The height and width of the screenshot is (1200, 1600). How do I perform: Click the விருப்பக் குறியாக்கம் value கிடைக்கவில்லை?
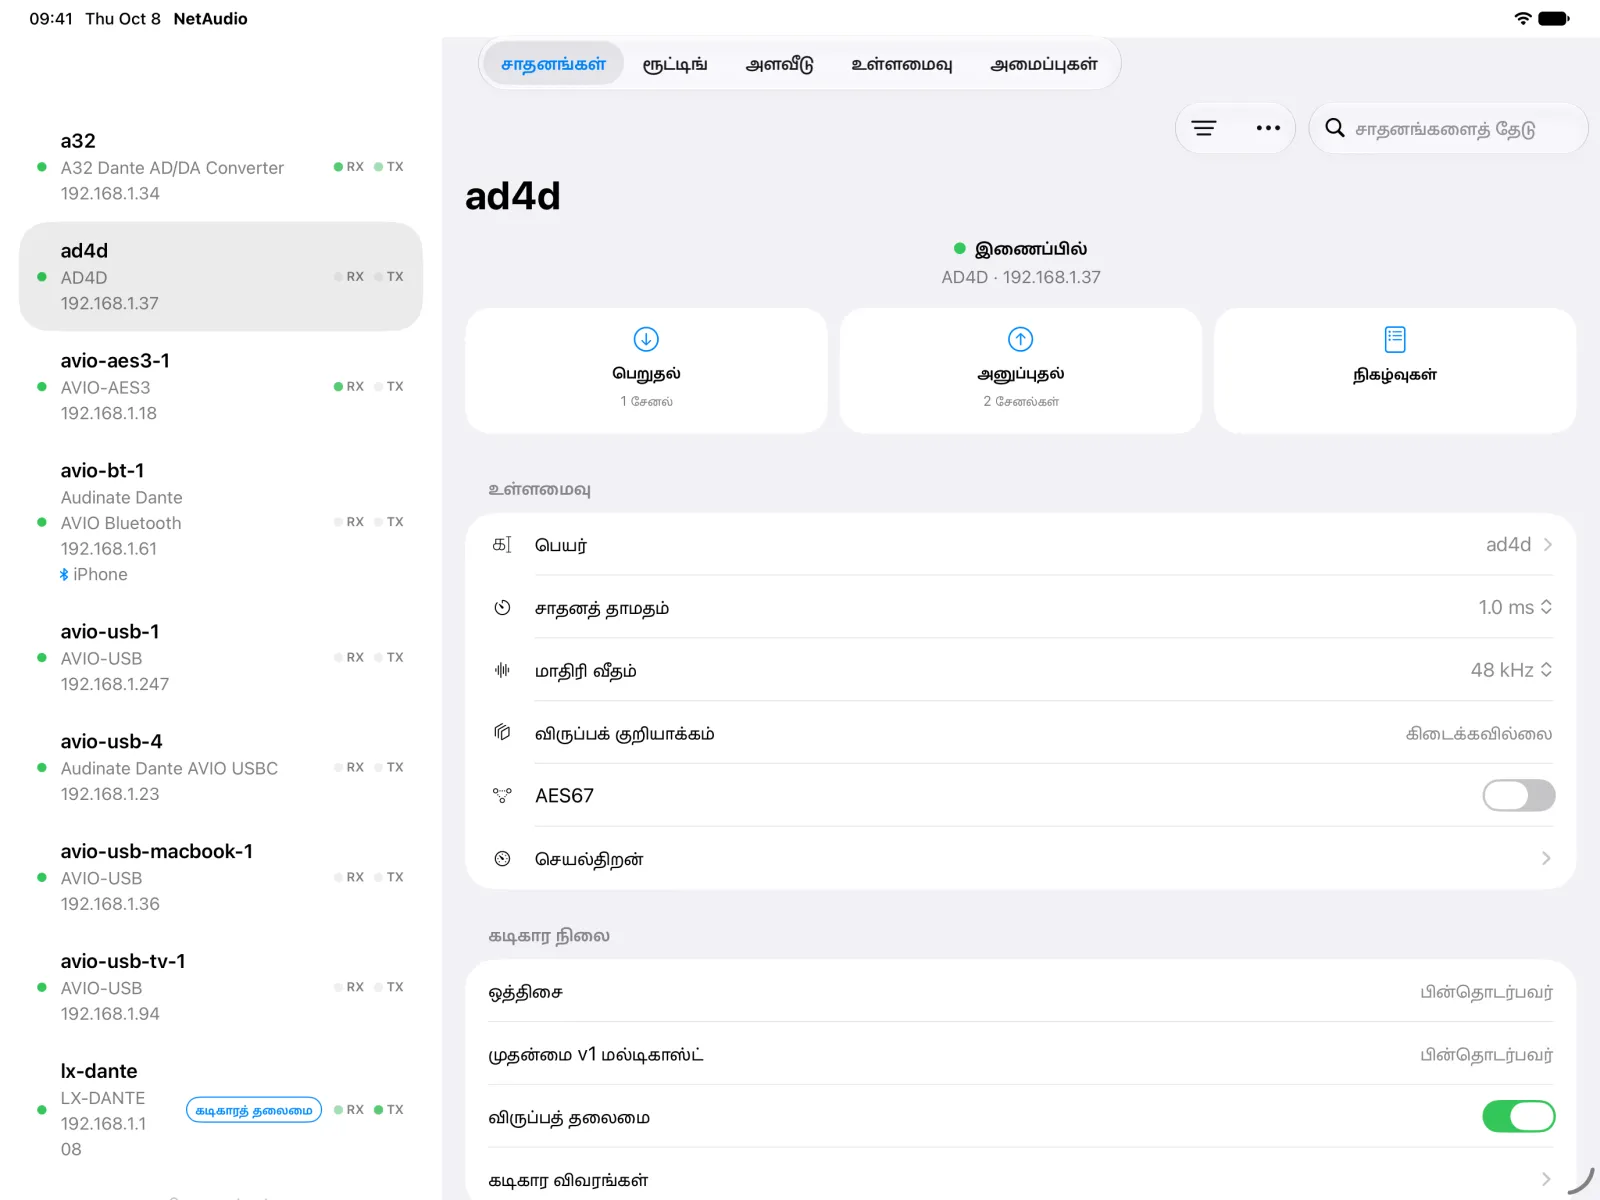pyautogui.click(x=1479, y=733)
